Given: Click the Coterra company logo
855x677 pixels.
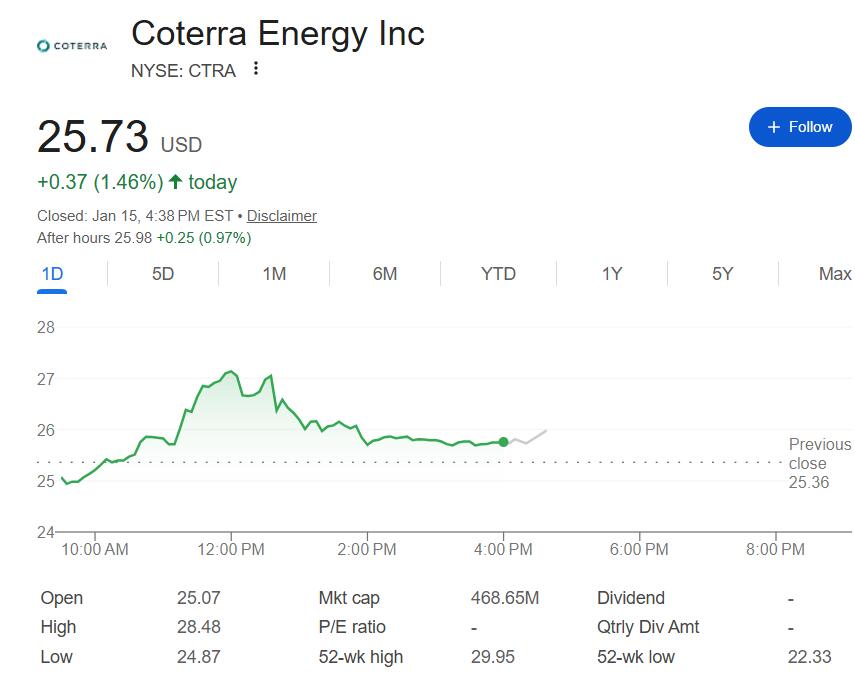Looking at the screenshot, I should point(71,46).
